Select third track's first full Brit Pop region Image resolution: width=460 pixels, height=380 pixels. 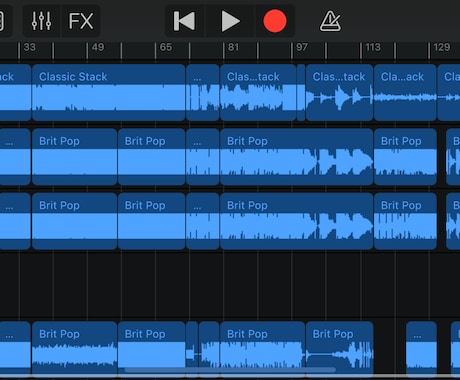pos(74,221)
